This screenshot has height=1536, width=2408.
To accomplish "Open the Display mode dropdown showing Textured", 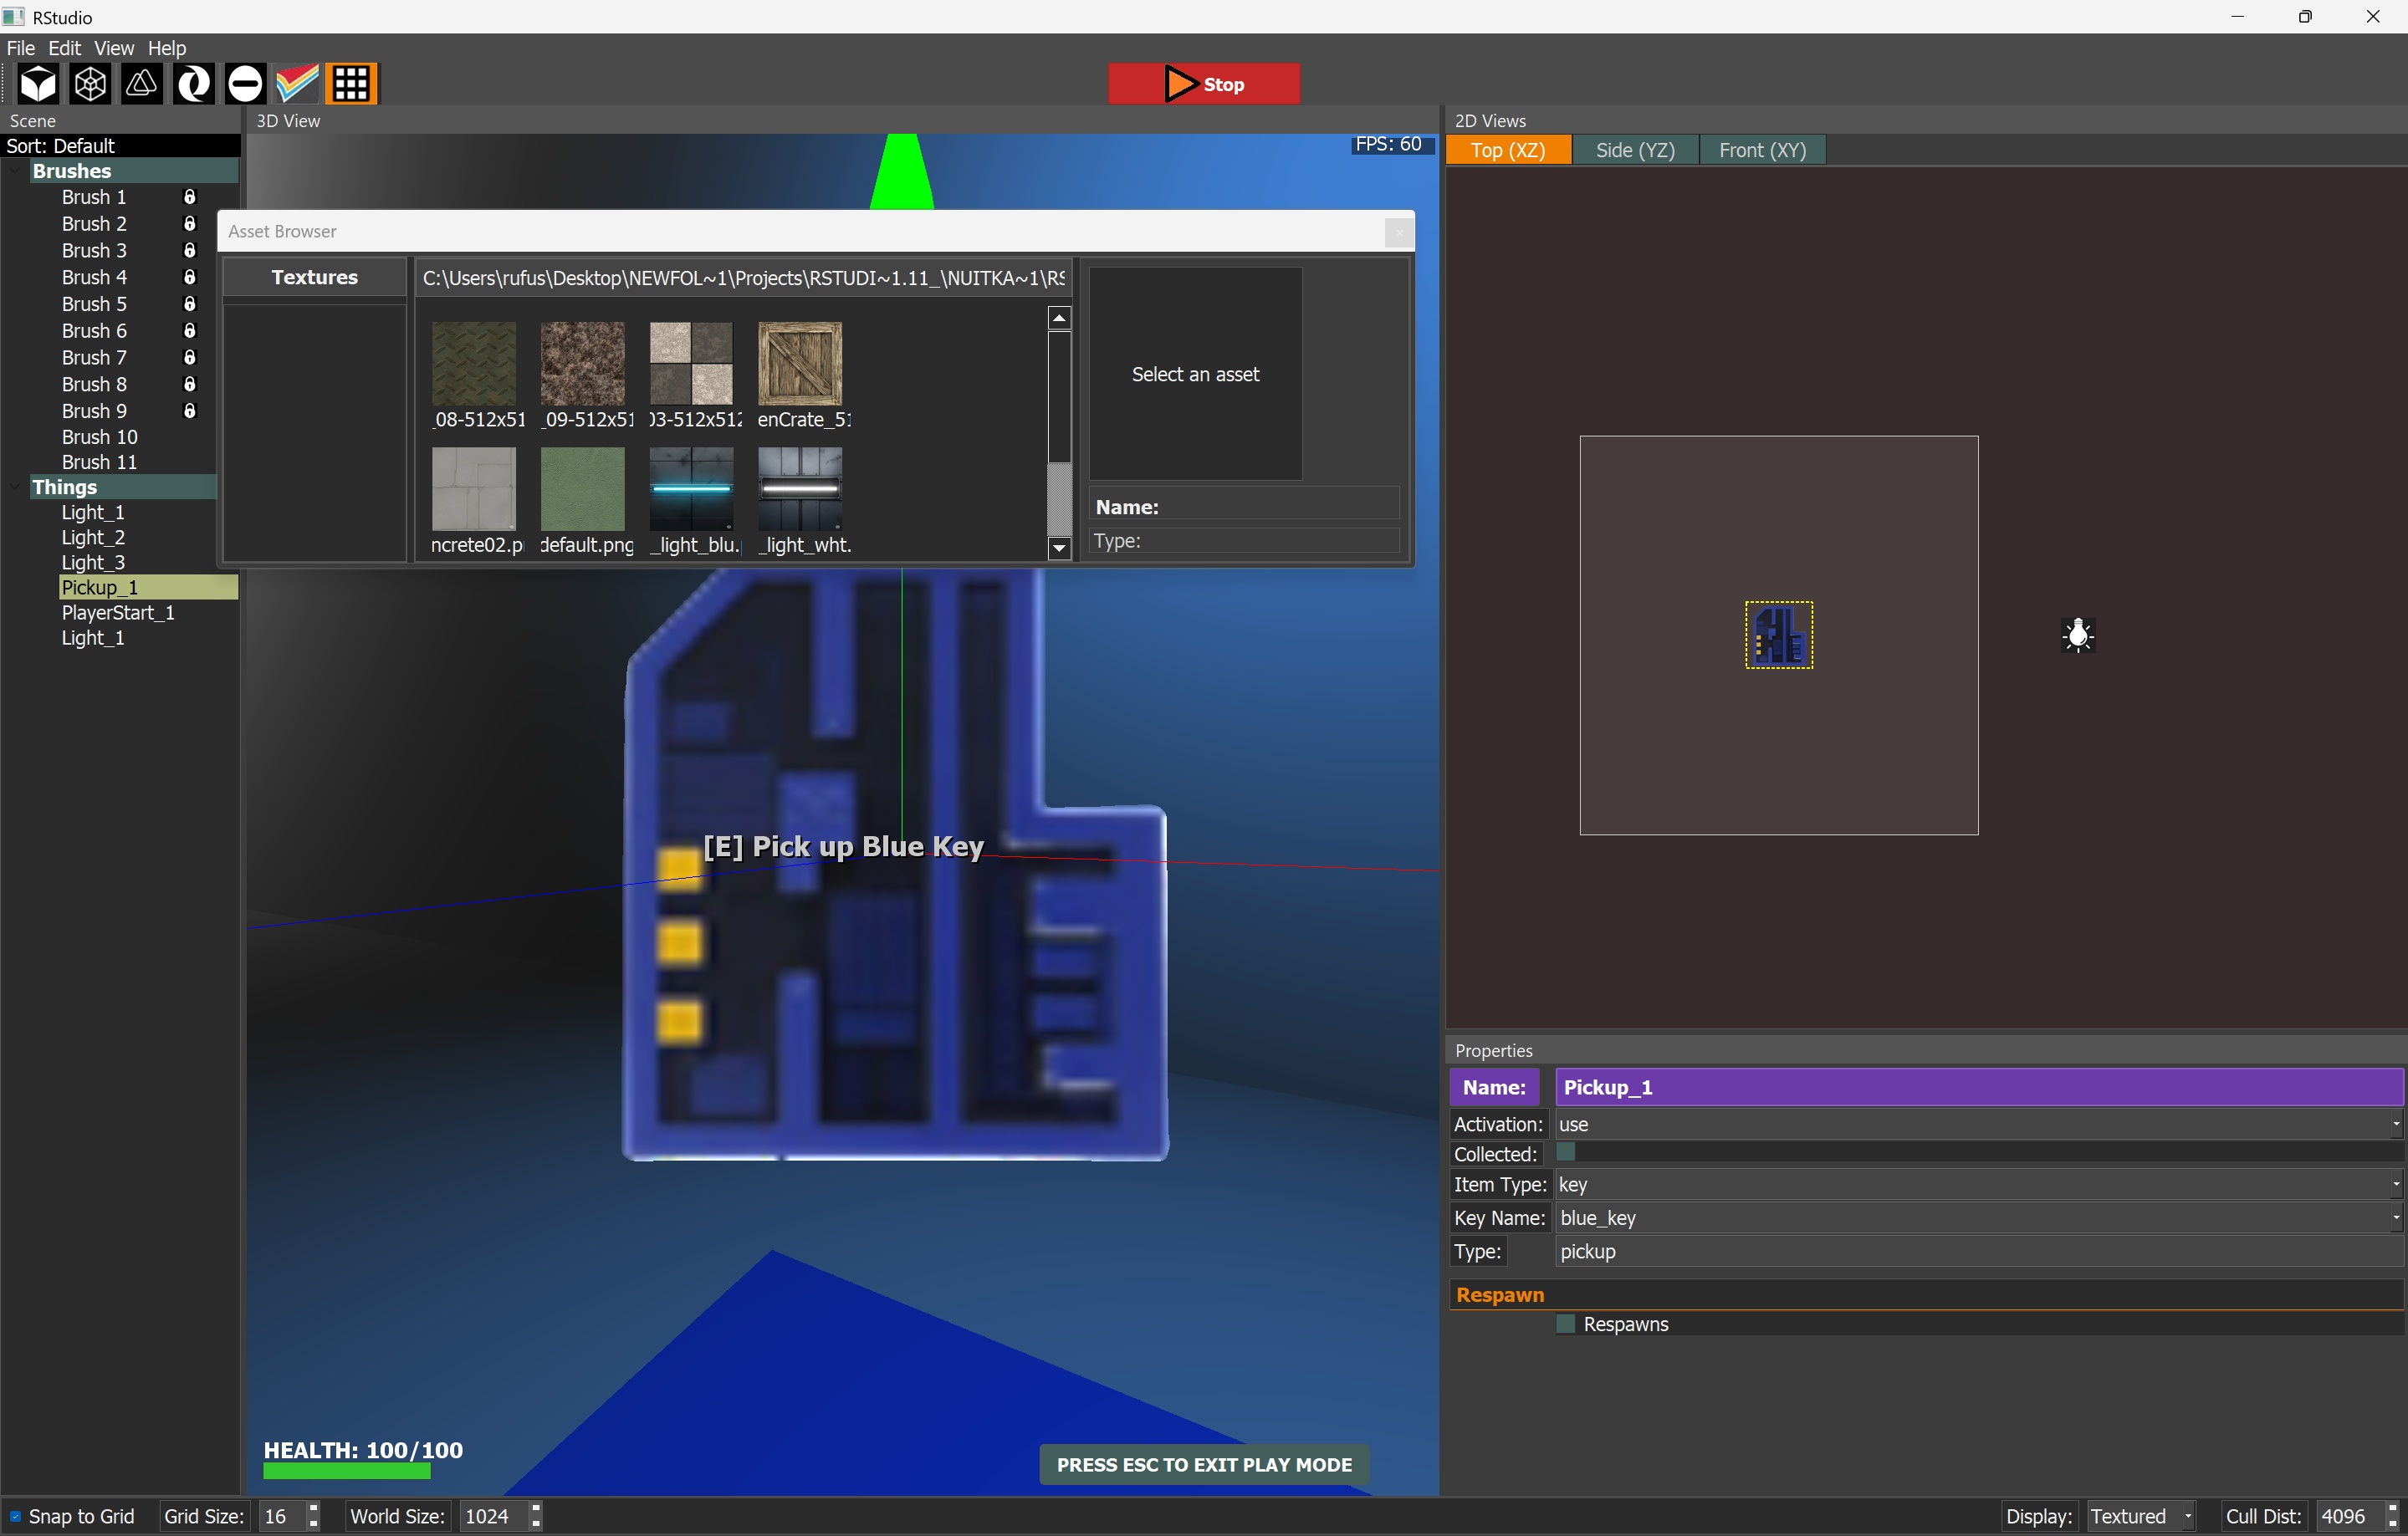I will (x=2142, y=1516).
